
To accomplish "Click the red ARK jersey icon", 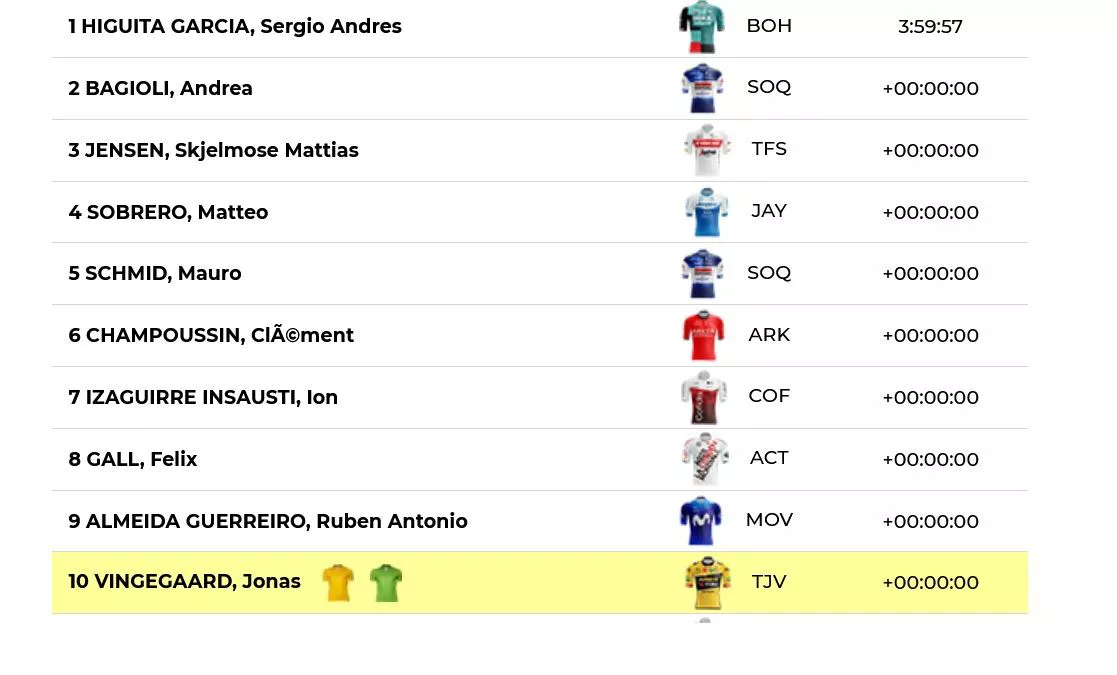I will click(702, 335).
